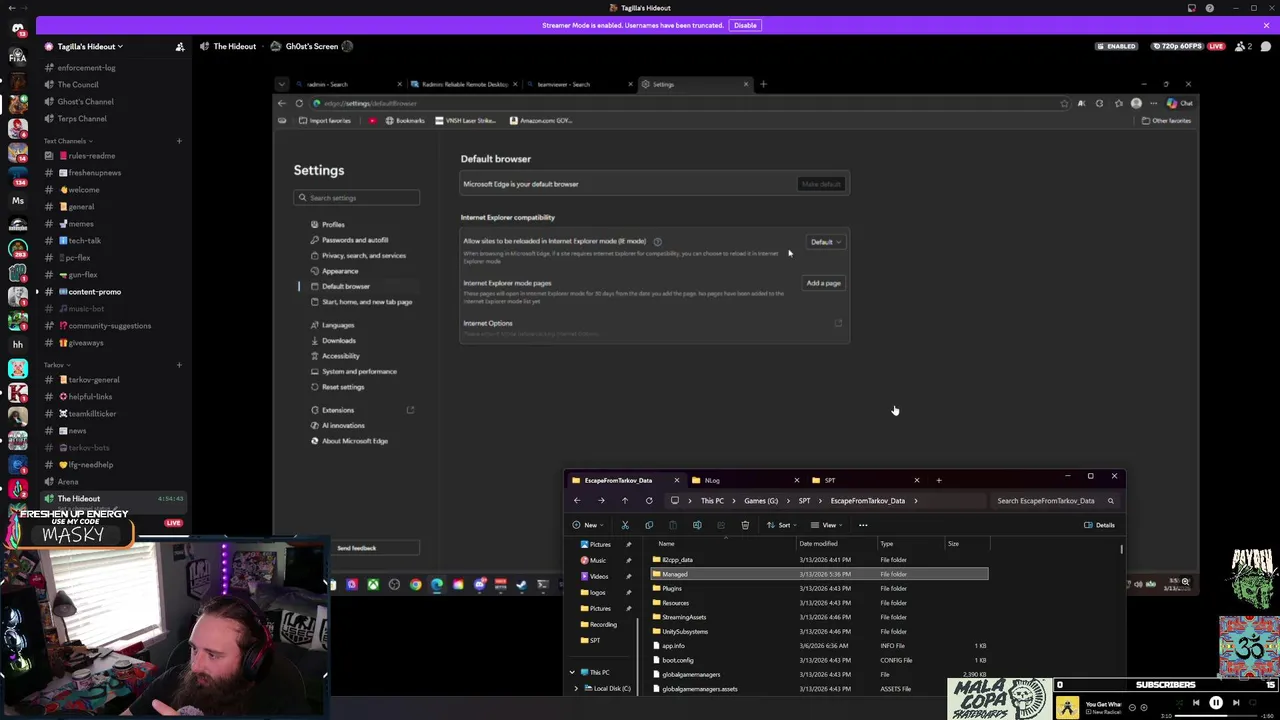Open a new tab in Edge

click(763, 84)
